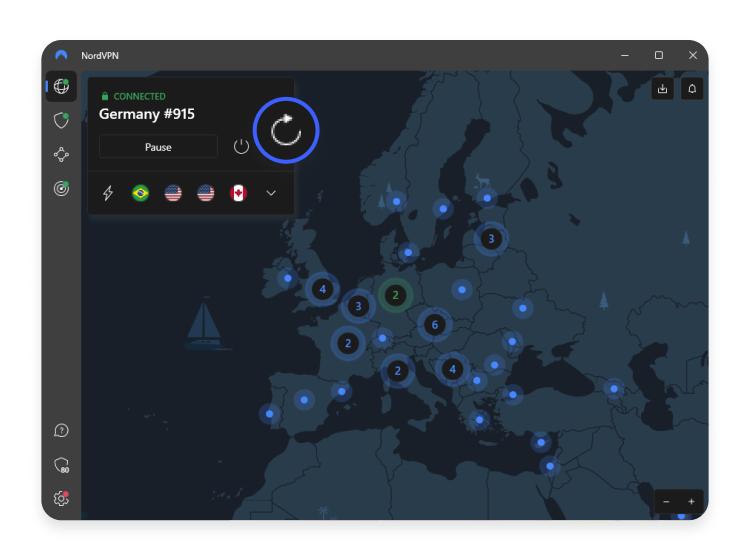Select the central Europe cluster marked 6
Image resolution: width=750 pixels, height=560 pixels.
(435, 325)
